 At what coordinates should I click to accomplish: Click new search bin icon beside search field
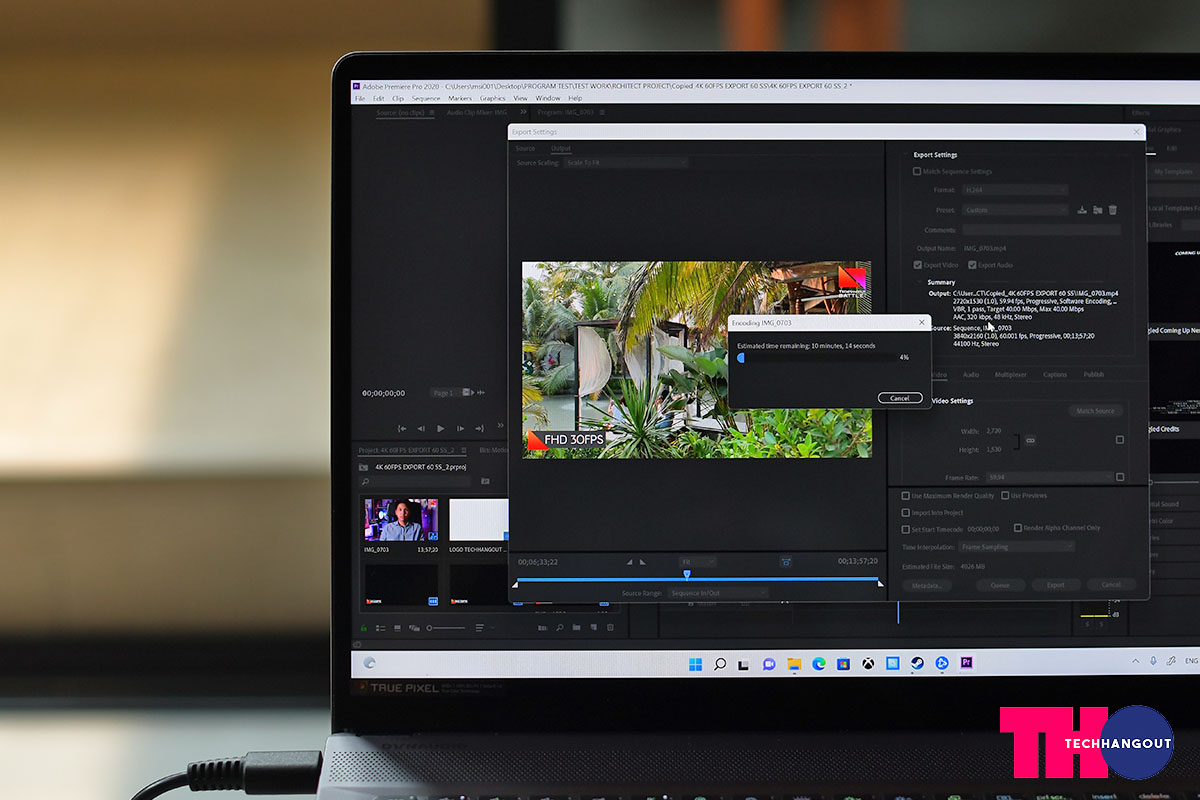(x=485, y=481)
